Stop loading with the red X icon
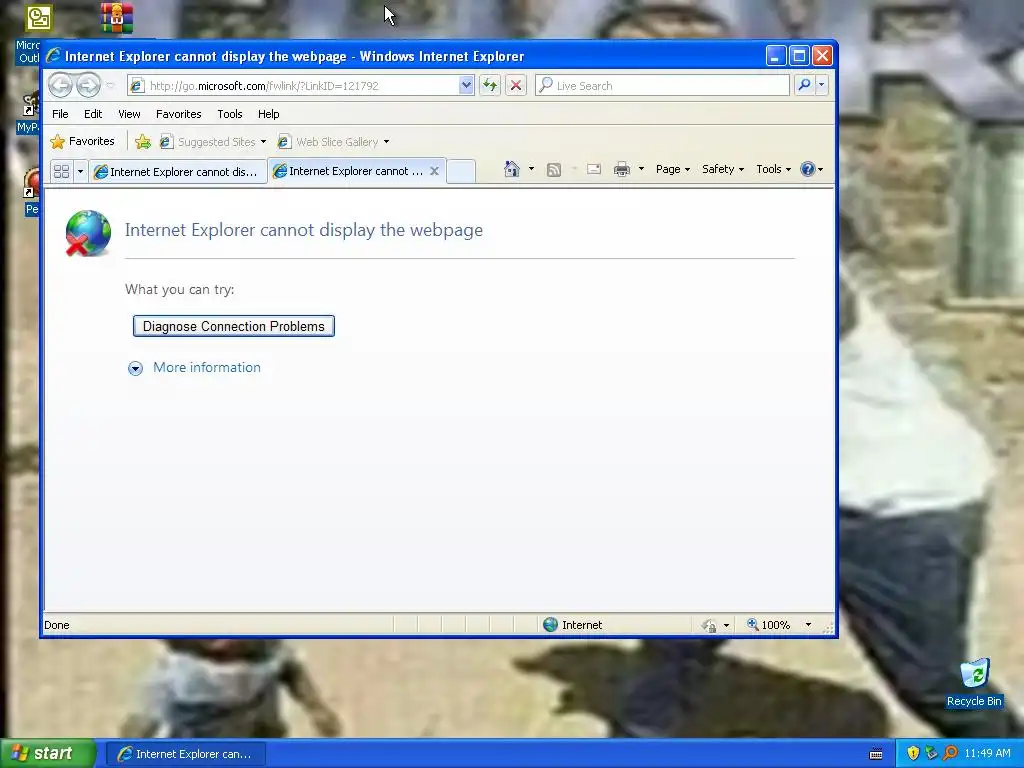1024x768 pixels. (516, 86)
